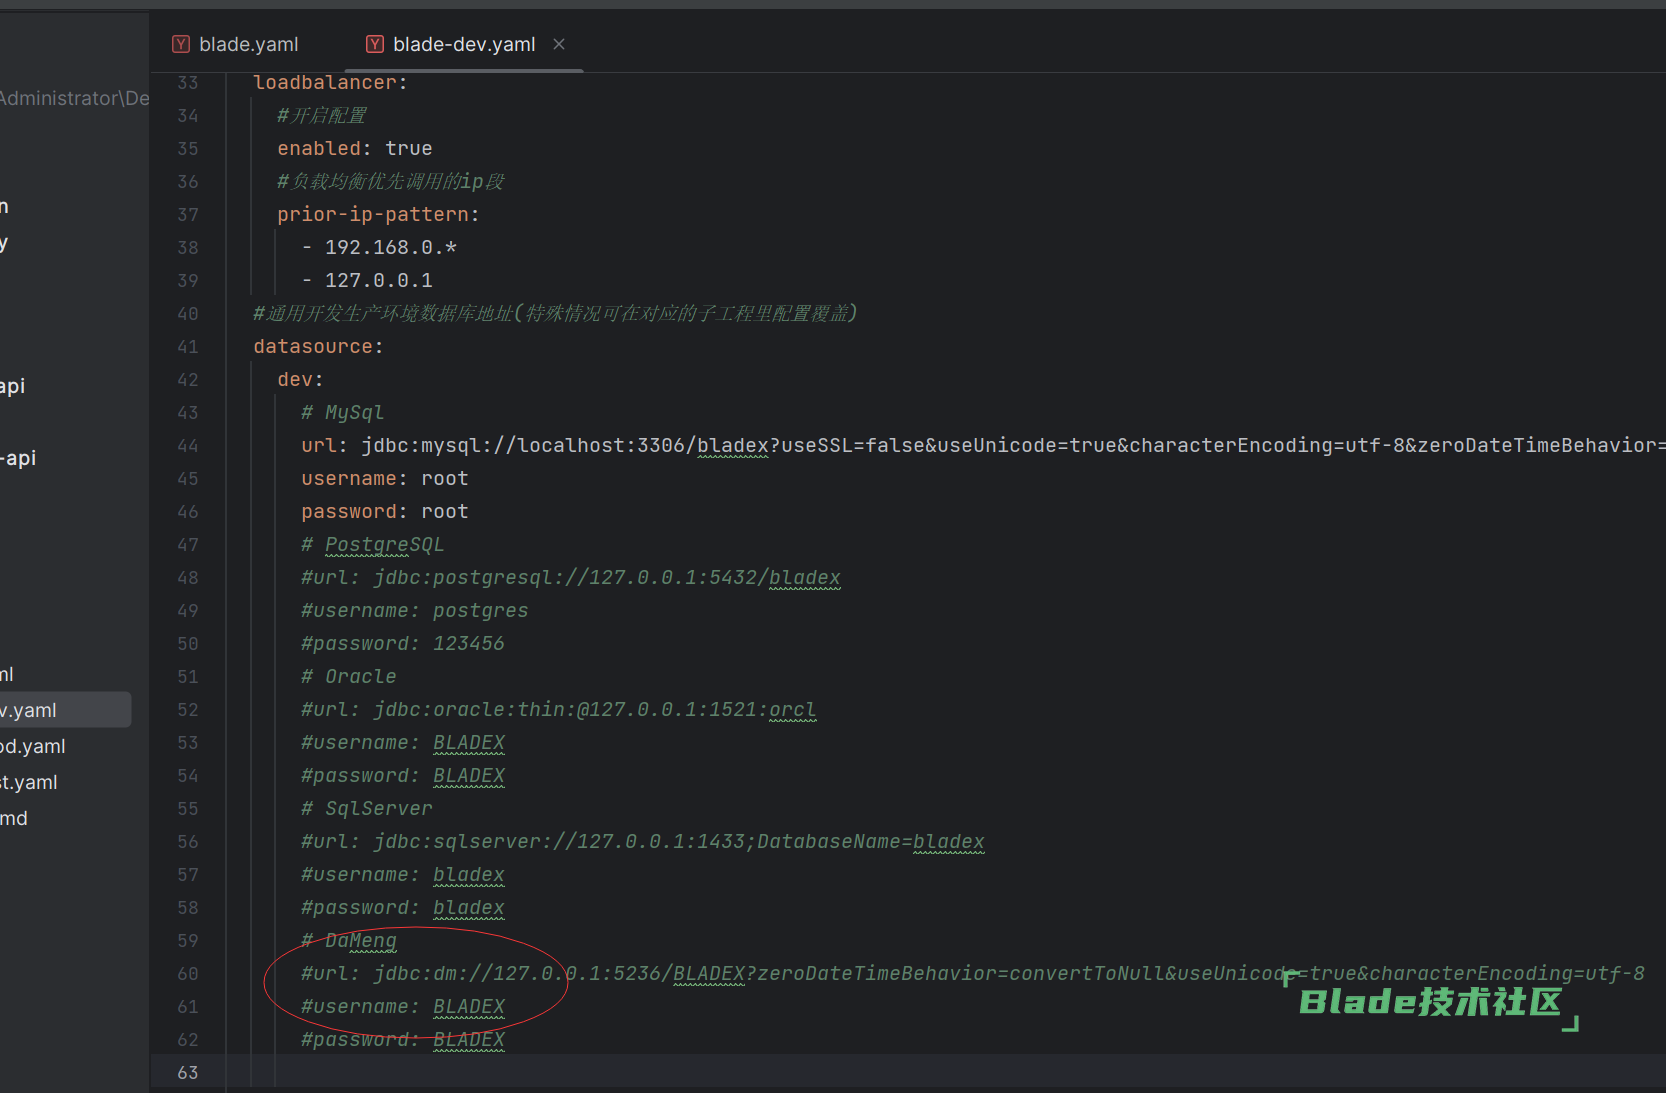Click 'password: root' line
The width and height of the screenshot is (1666, 1093).
(385, 511)
